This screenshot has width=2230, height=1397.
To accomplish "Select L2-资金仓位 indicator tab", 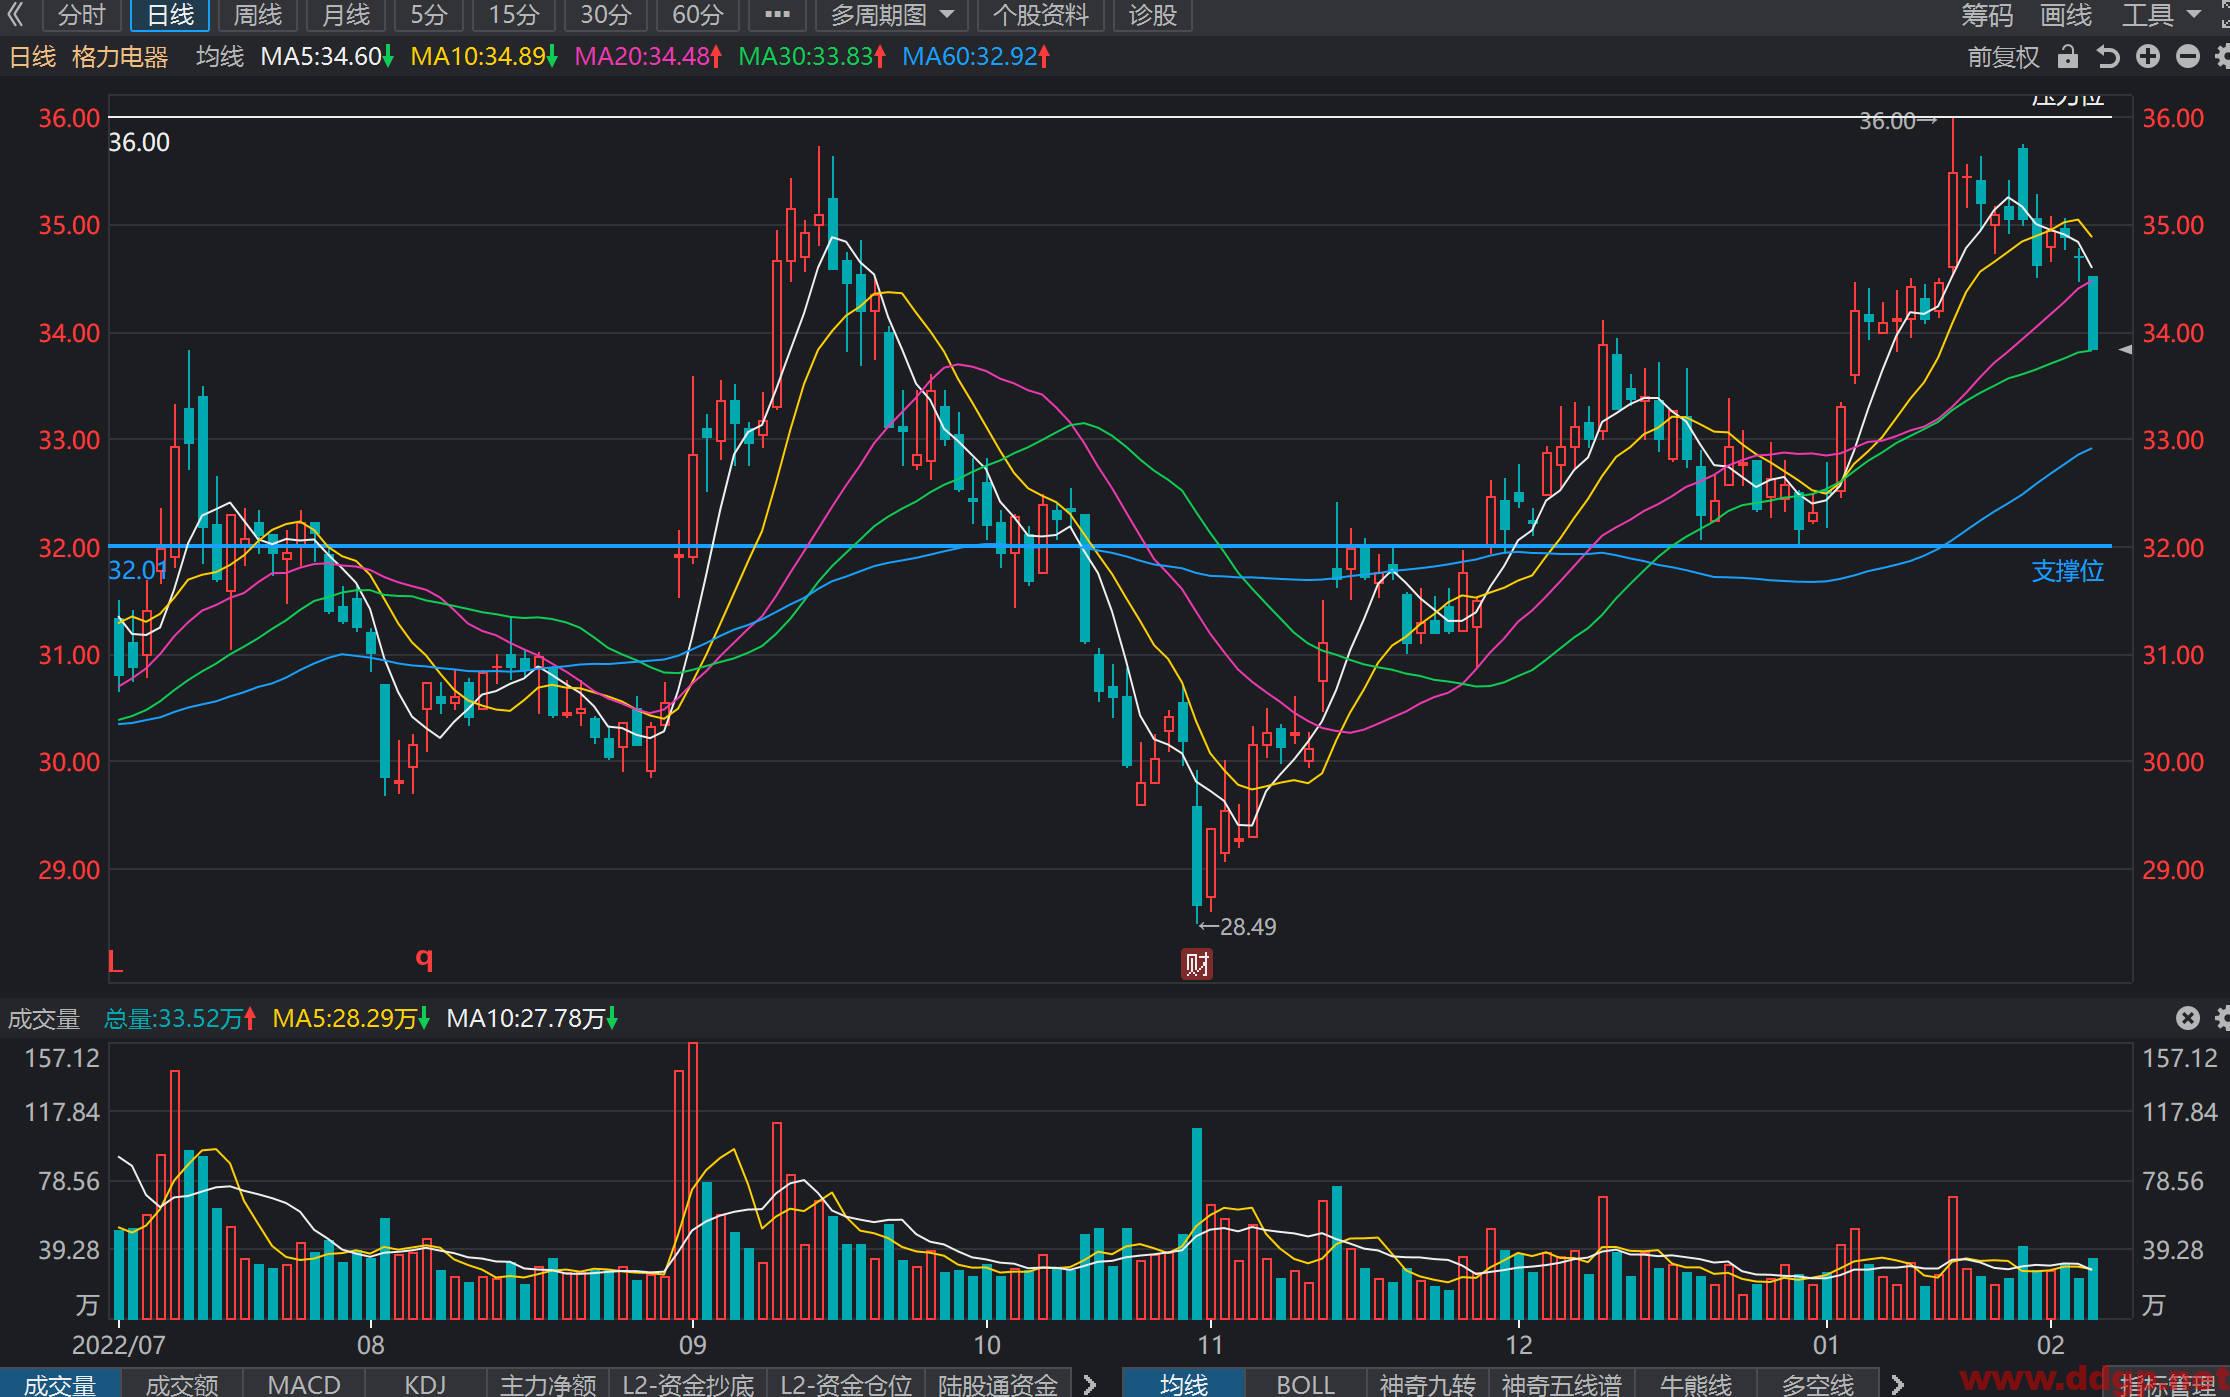I will 846,1384.
